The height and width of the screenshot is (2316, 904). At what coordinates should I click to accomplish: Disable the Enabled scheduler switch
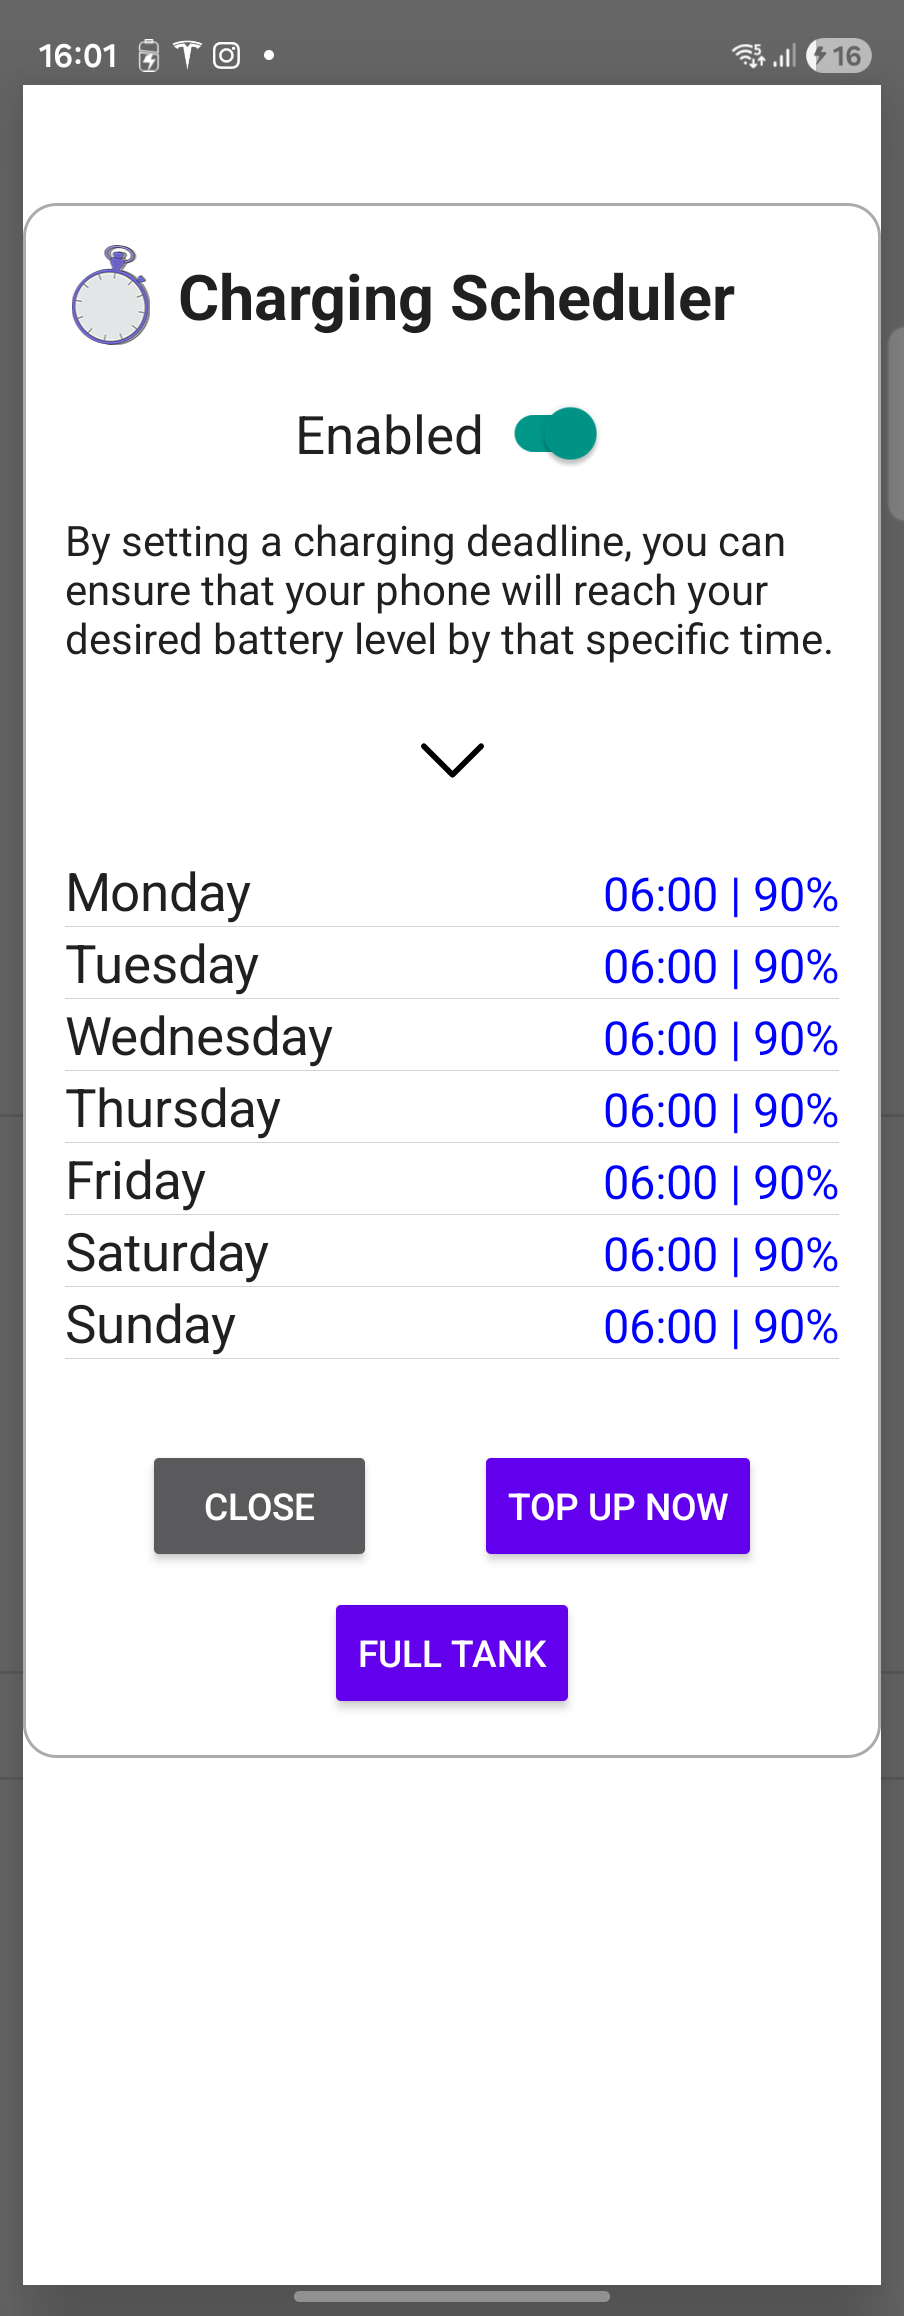tap(556, 434)
